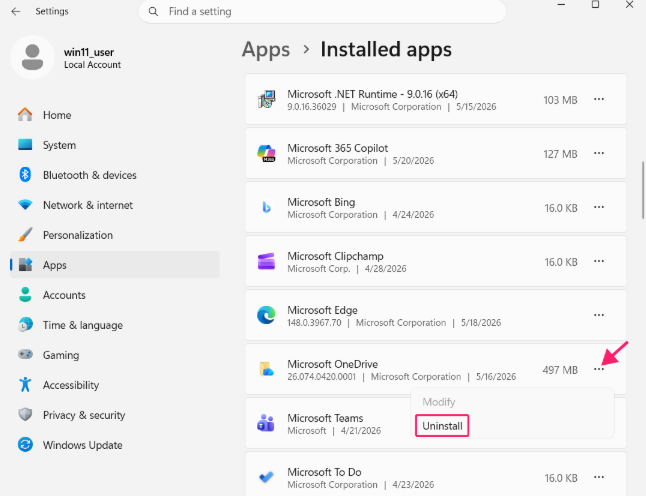The width and height of the screenshot is (646, 496).
Task: Click the Microsoft Teams app icon
Action: tap(267, 423)
